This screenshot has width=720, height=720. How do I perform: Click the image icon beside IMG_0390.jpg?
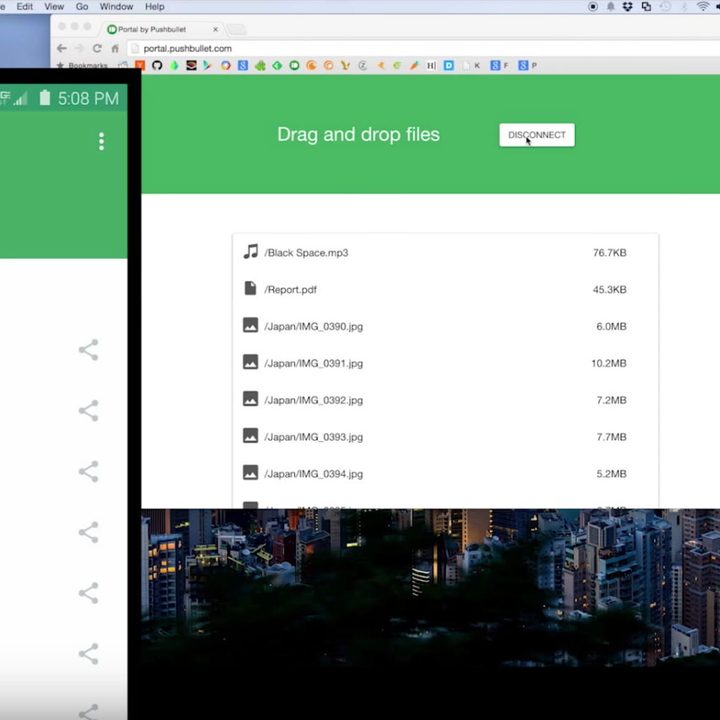[x=250, y=325]
